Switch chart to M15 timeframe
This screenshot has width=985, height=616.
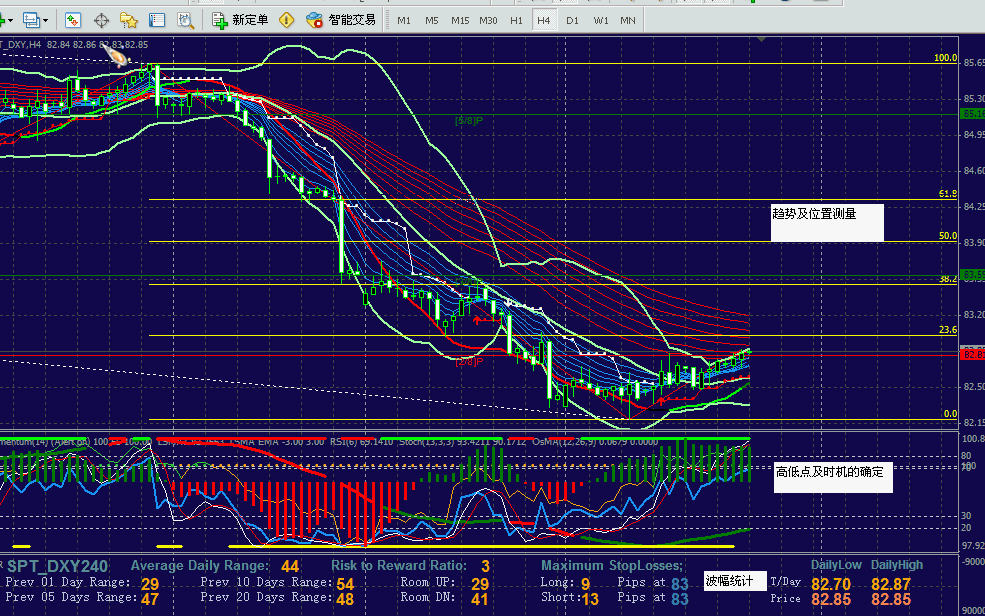coord(459,20)
